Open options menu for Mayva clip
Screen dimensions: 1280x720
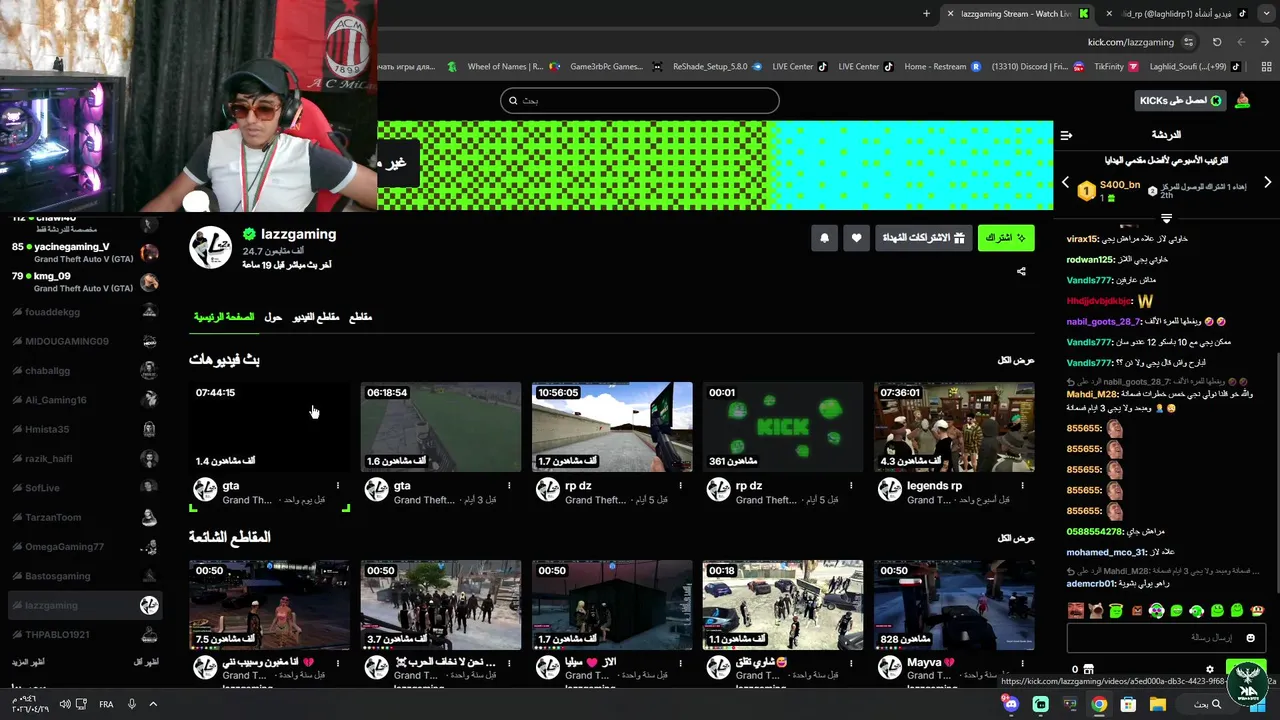coord(1022,662)
